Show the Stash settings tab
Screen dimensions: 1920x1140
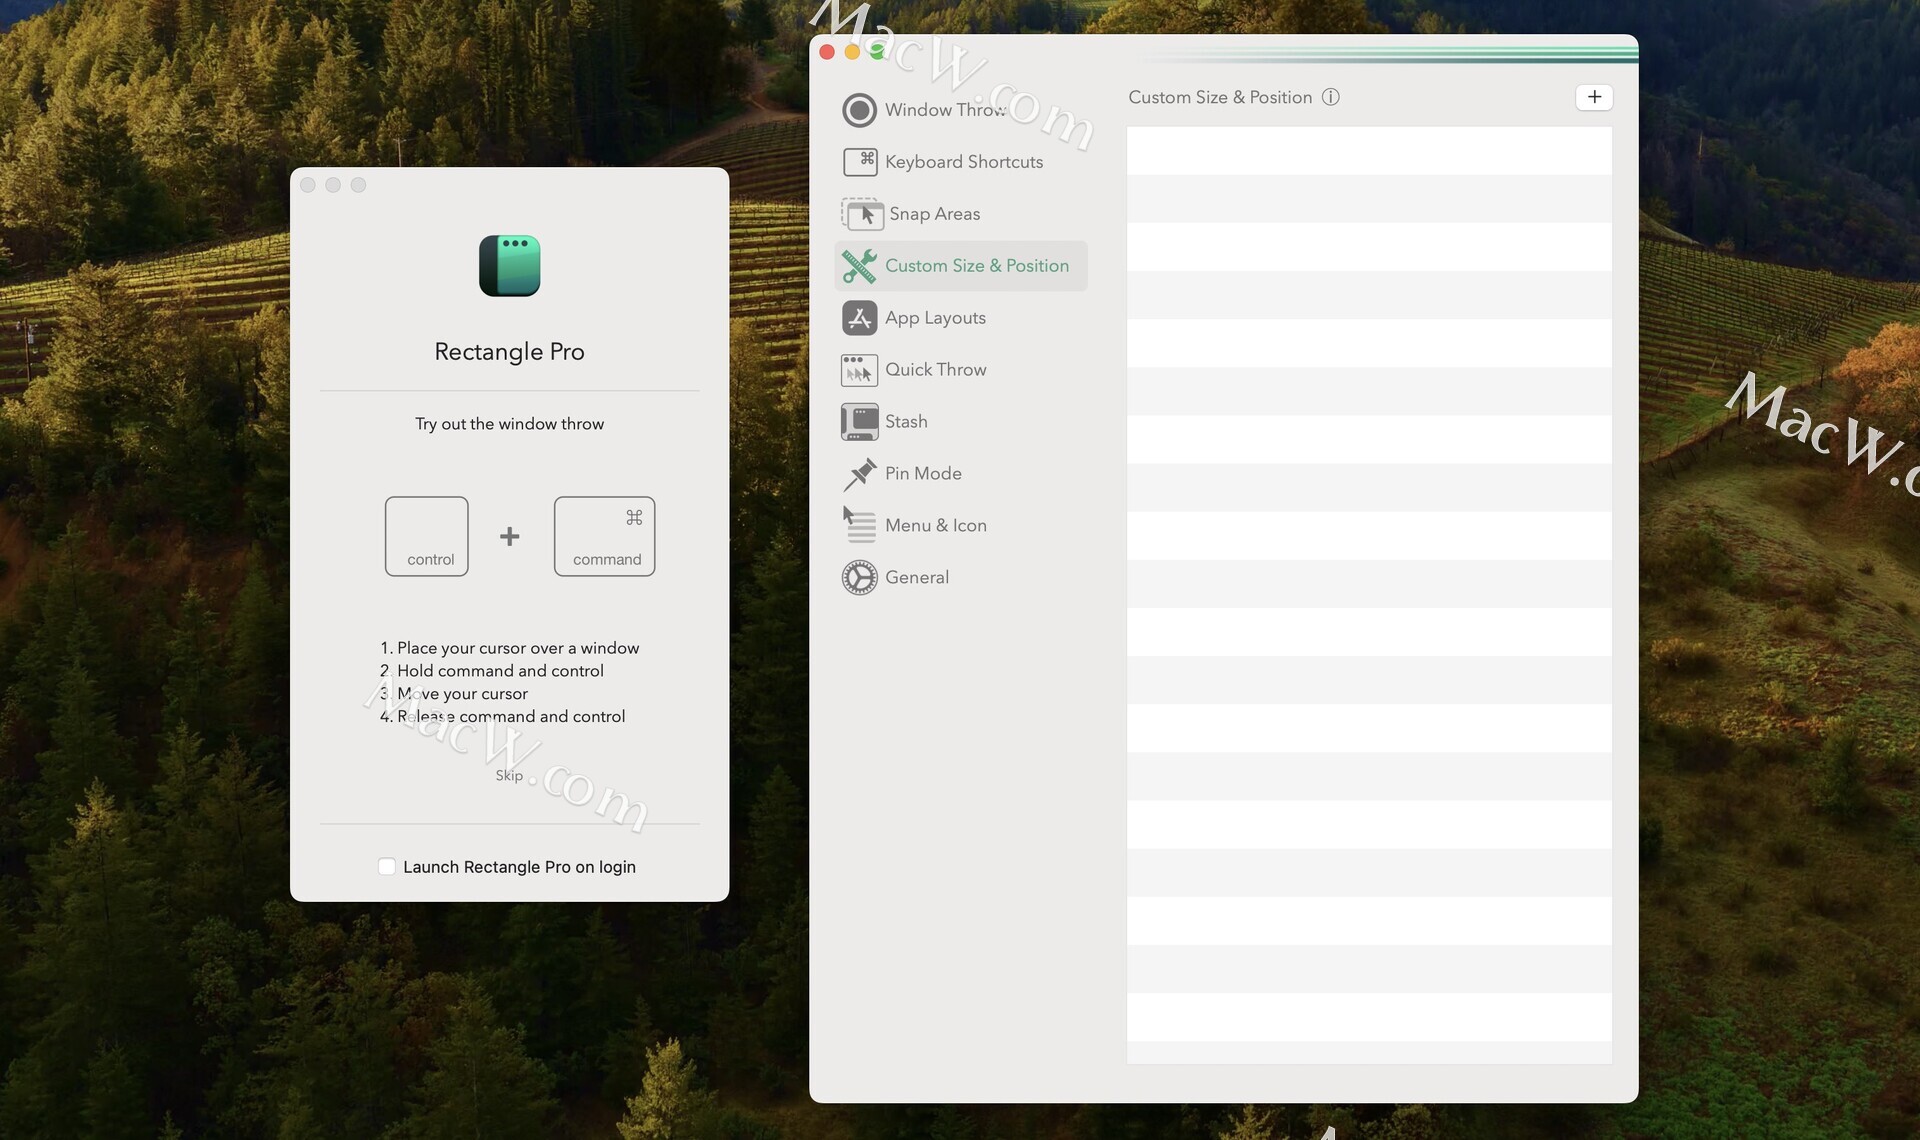906,422
